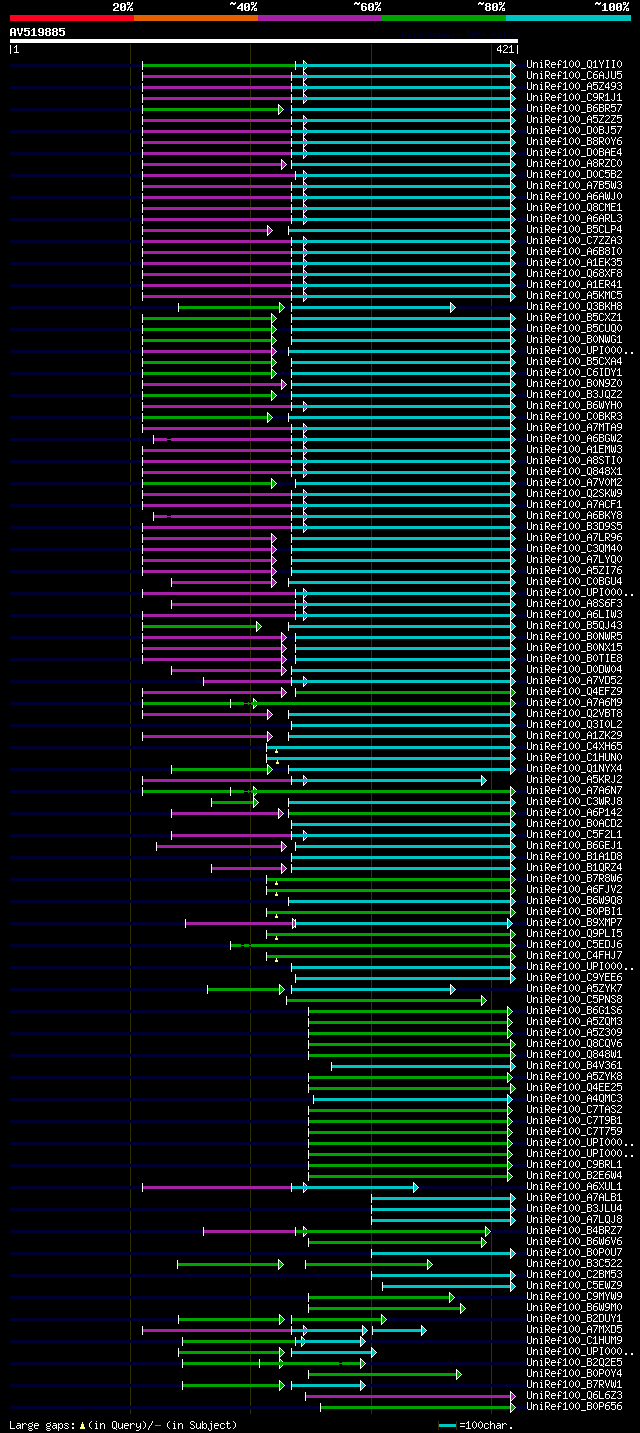The height and width of the screenshot is (1433, 640).
Task: Select the UniRef100_Q8CME1 label
Action: coord(574,207)
